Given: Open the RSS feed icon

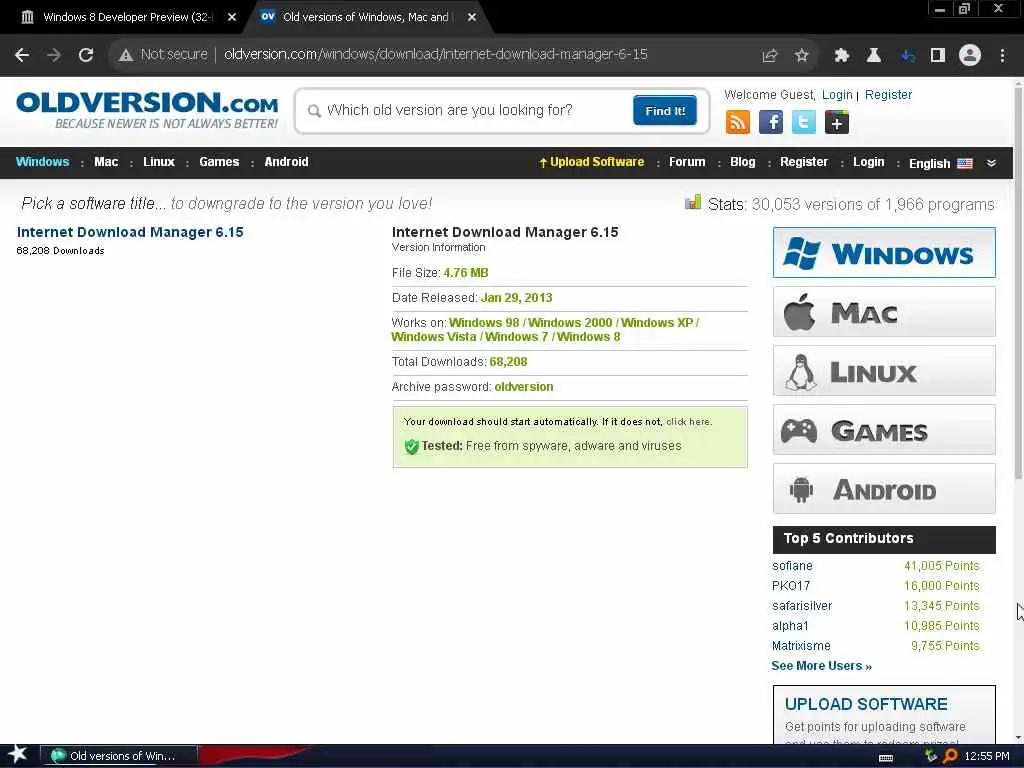Looking at the screenshot, I should pyautogui.click(x=738, y=122).
